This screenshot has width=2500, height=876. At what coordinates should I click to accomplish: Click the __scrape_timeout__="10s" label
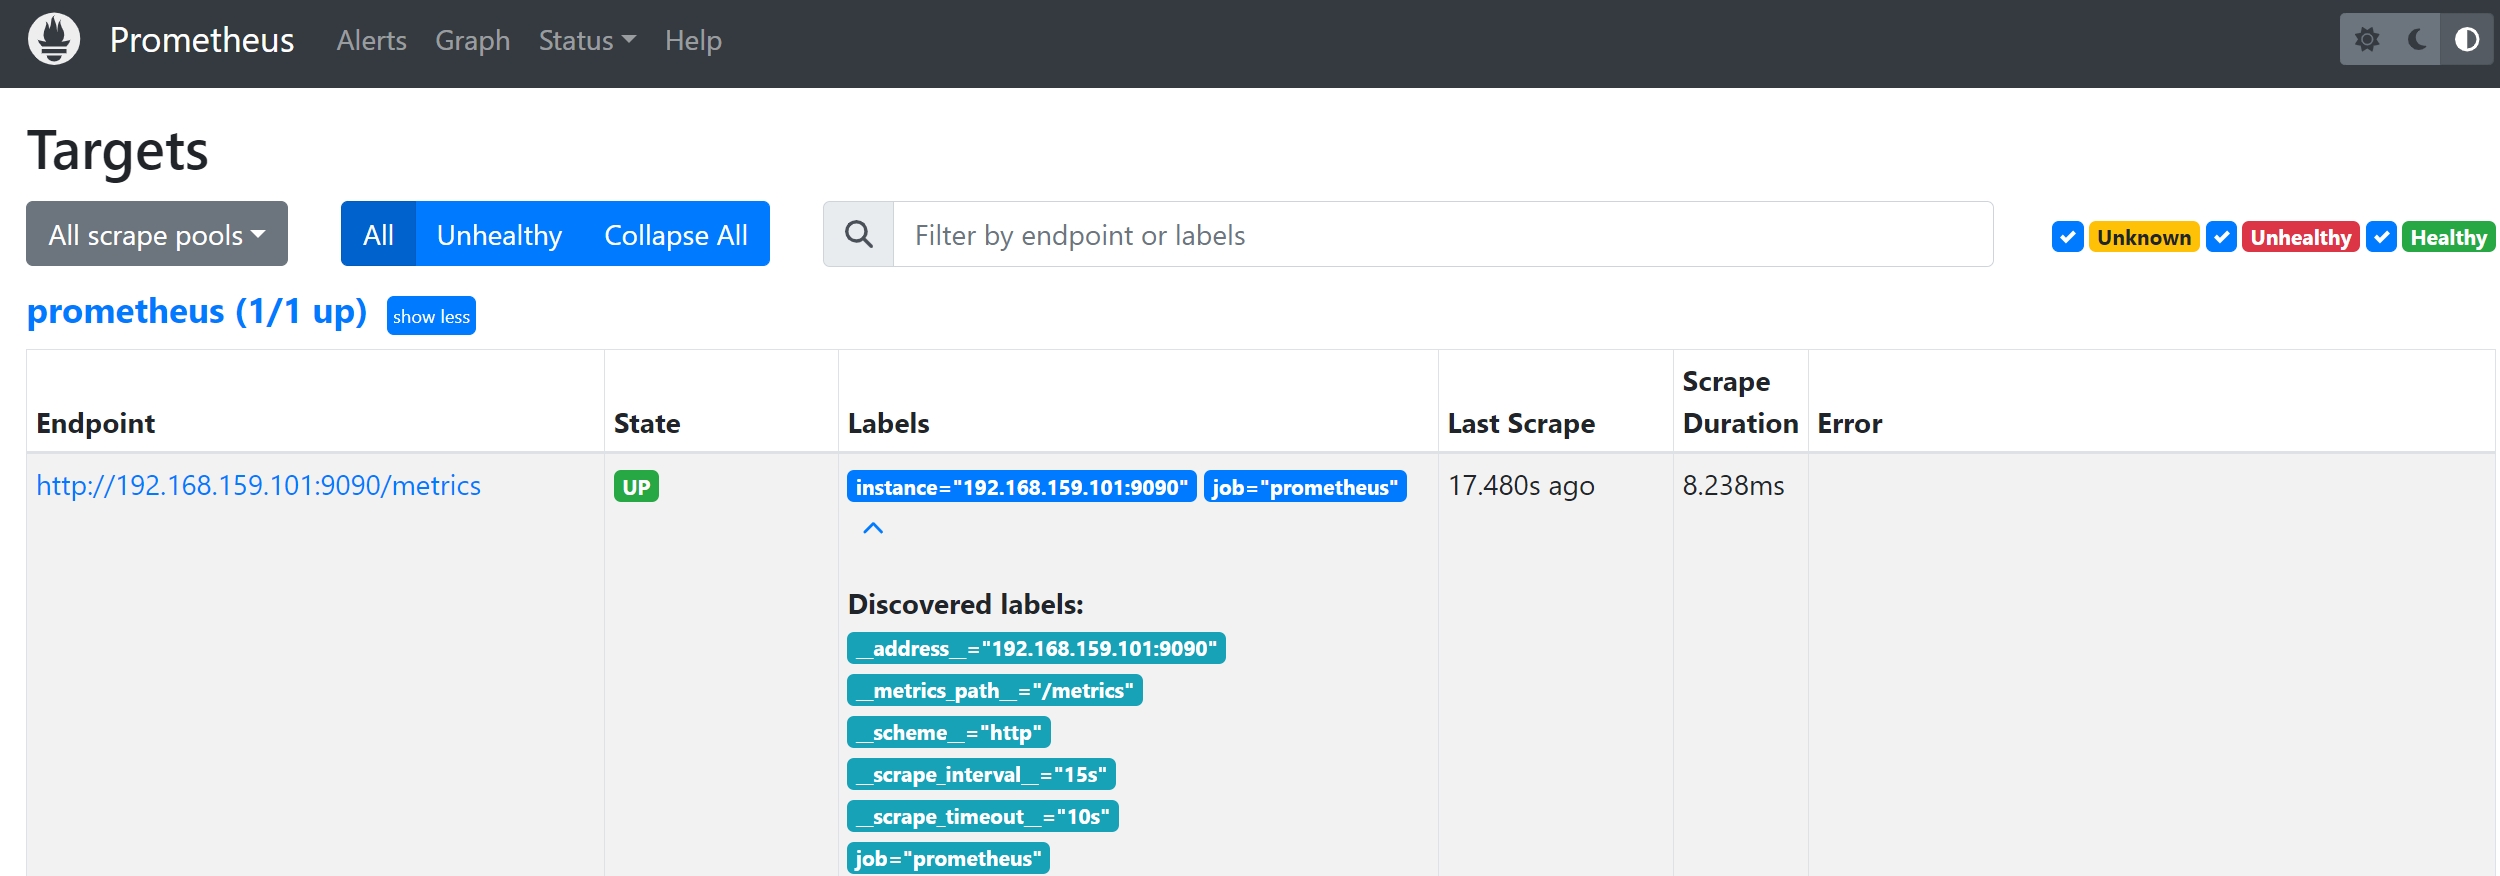coord(982,816)
